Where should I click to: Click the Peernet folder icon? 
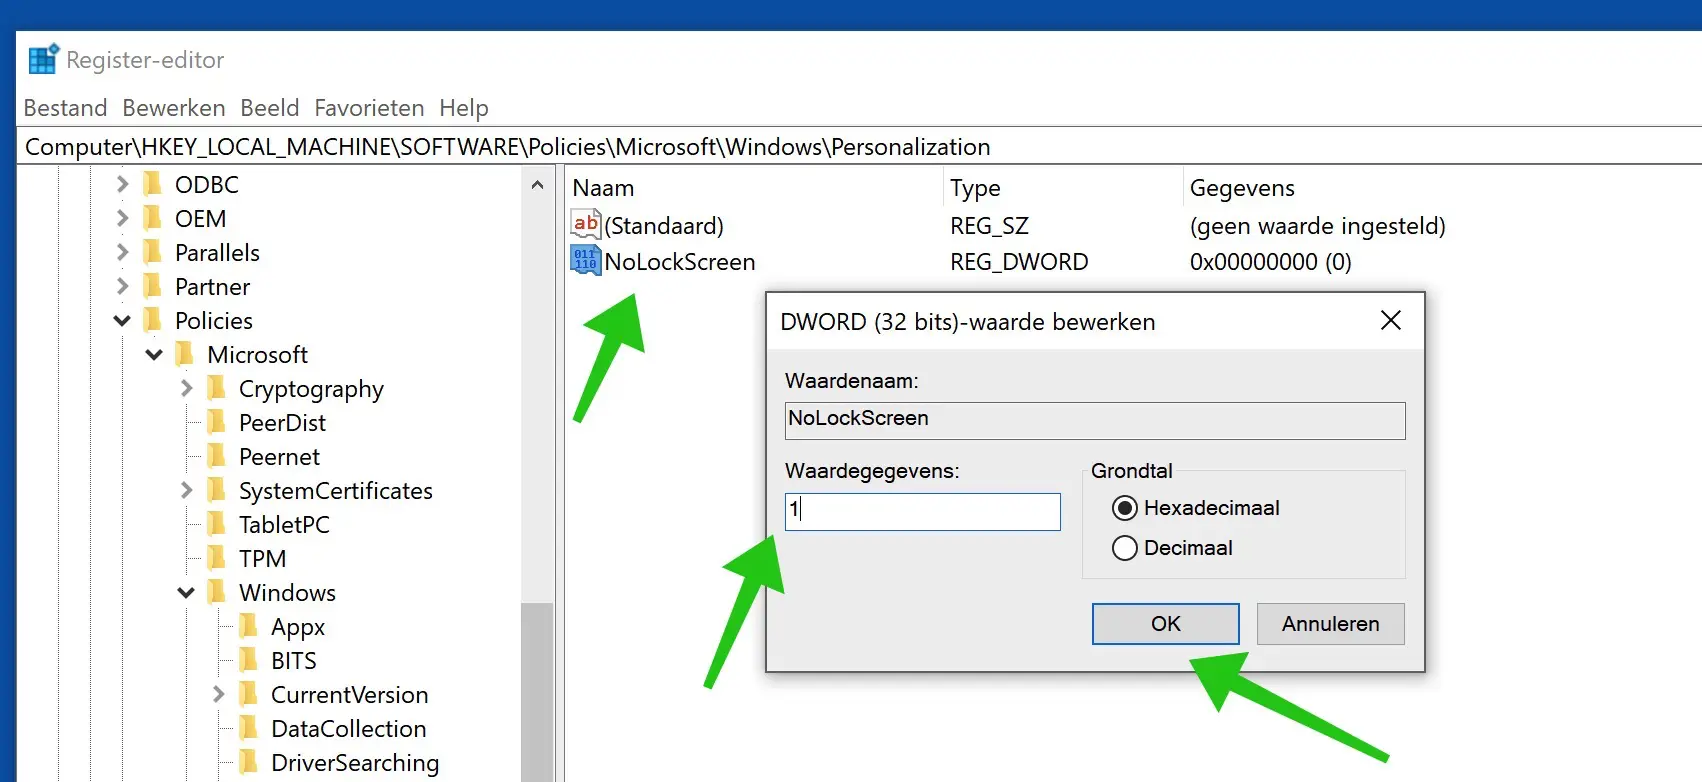pos(217,456)
